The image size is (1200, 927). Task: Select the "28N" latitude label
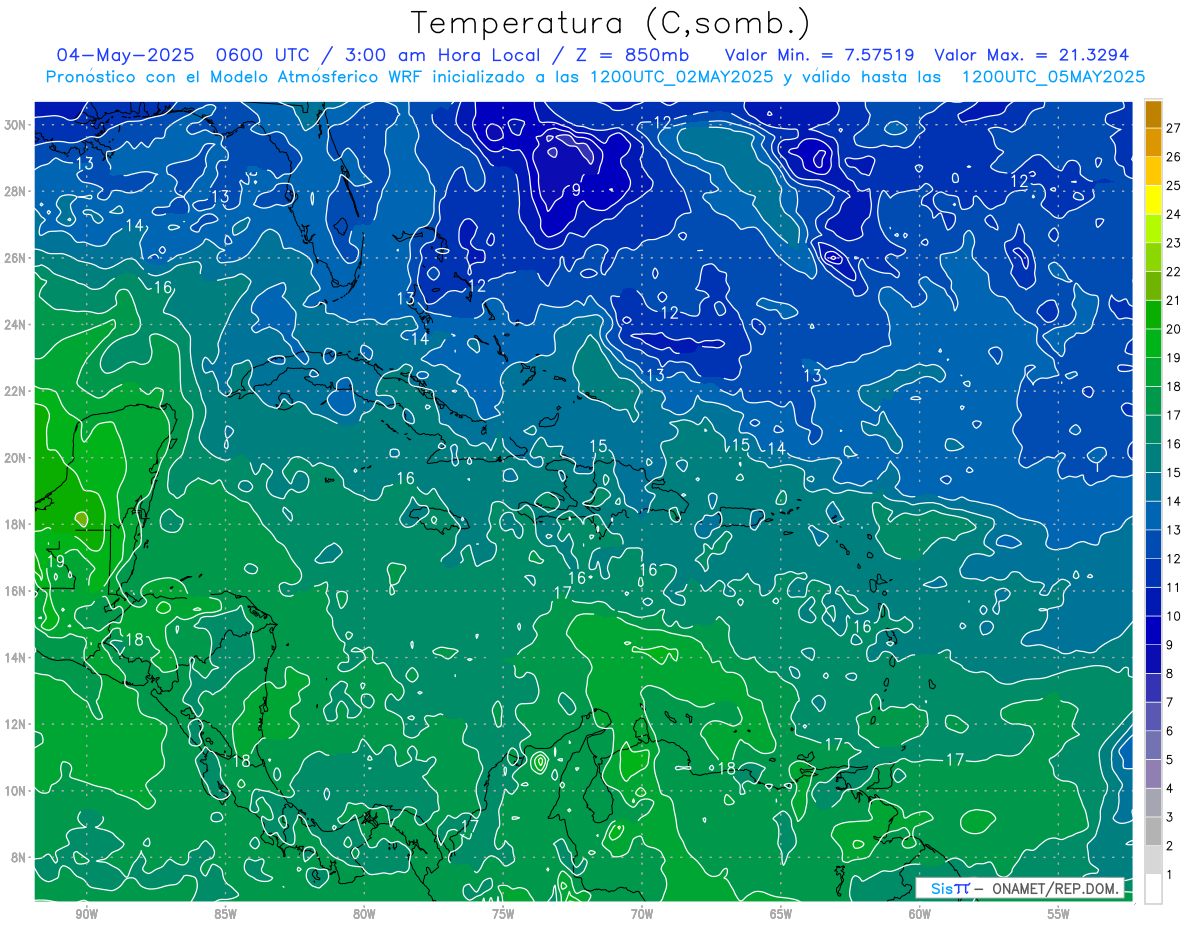15,191
